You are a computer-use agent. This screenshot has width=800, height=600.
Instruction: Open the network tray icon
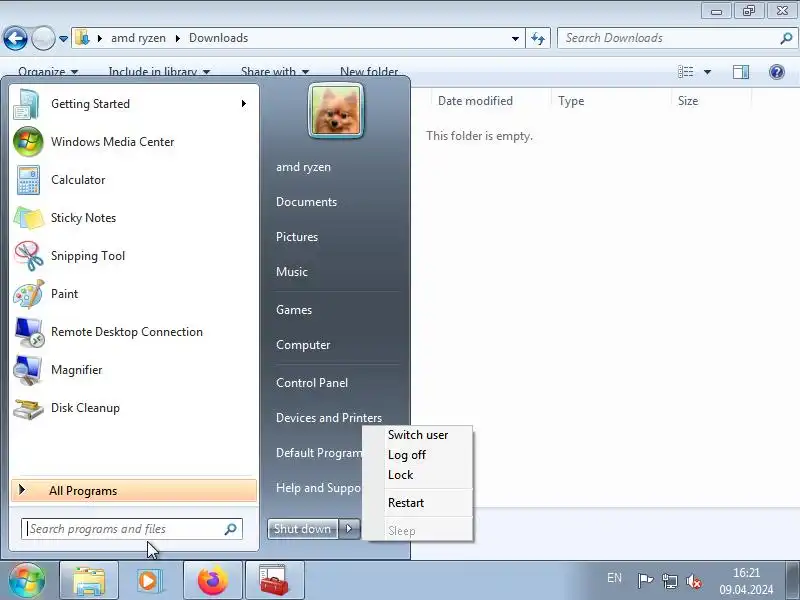tap(669, 581)
